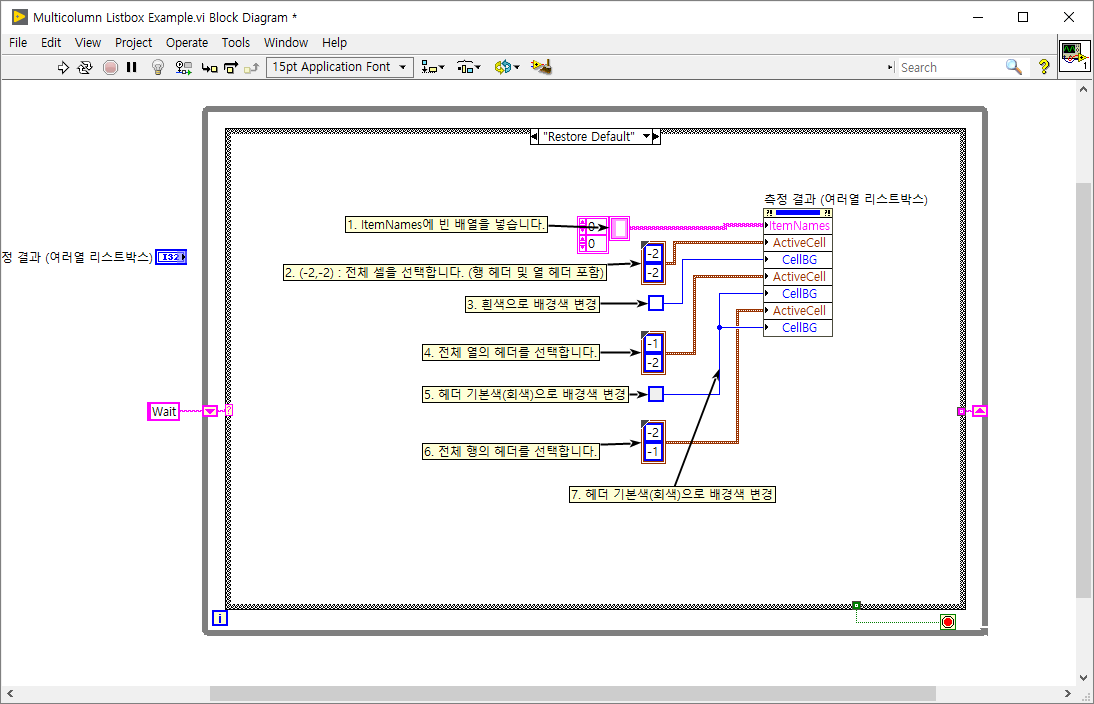Click the vertical scrollbar down arrow

coord(1084,677)
